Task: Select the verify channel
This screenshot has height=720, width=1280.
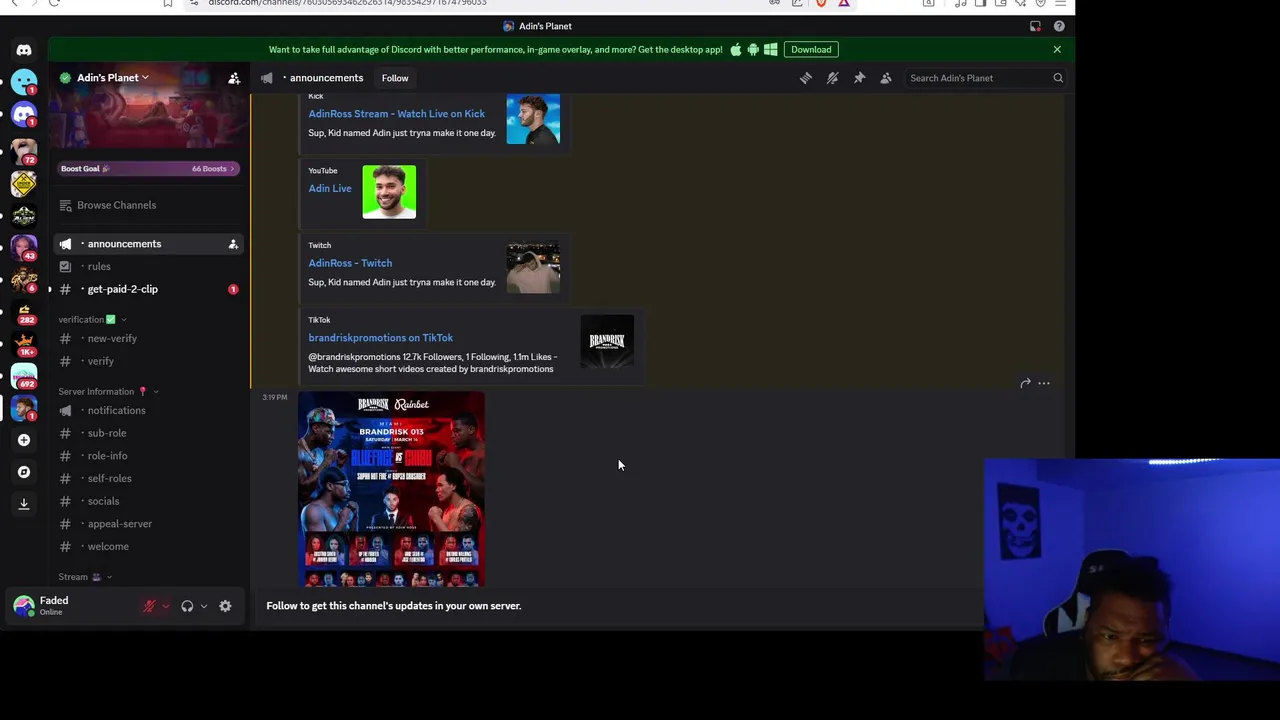Action: click(x=148, y=361)
